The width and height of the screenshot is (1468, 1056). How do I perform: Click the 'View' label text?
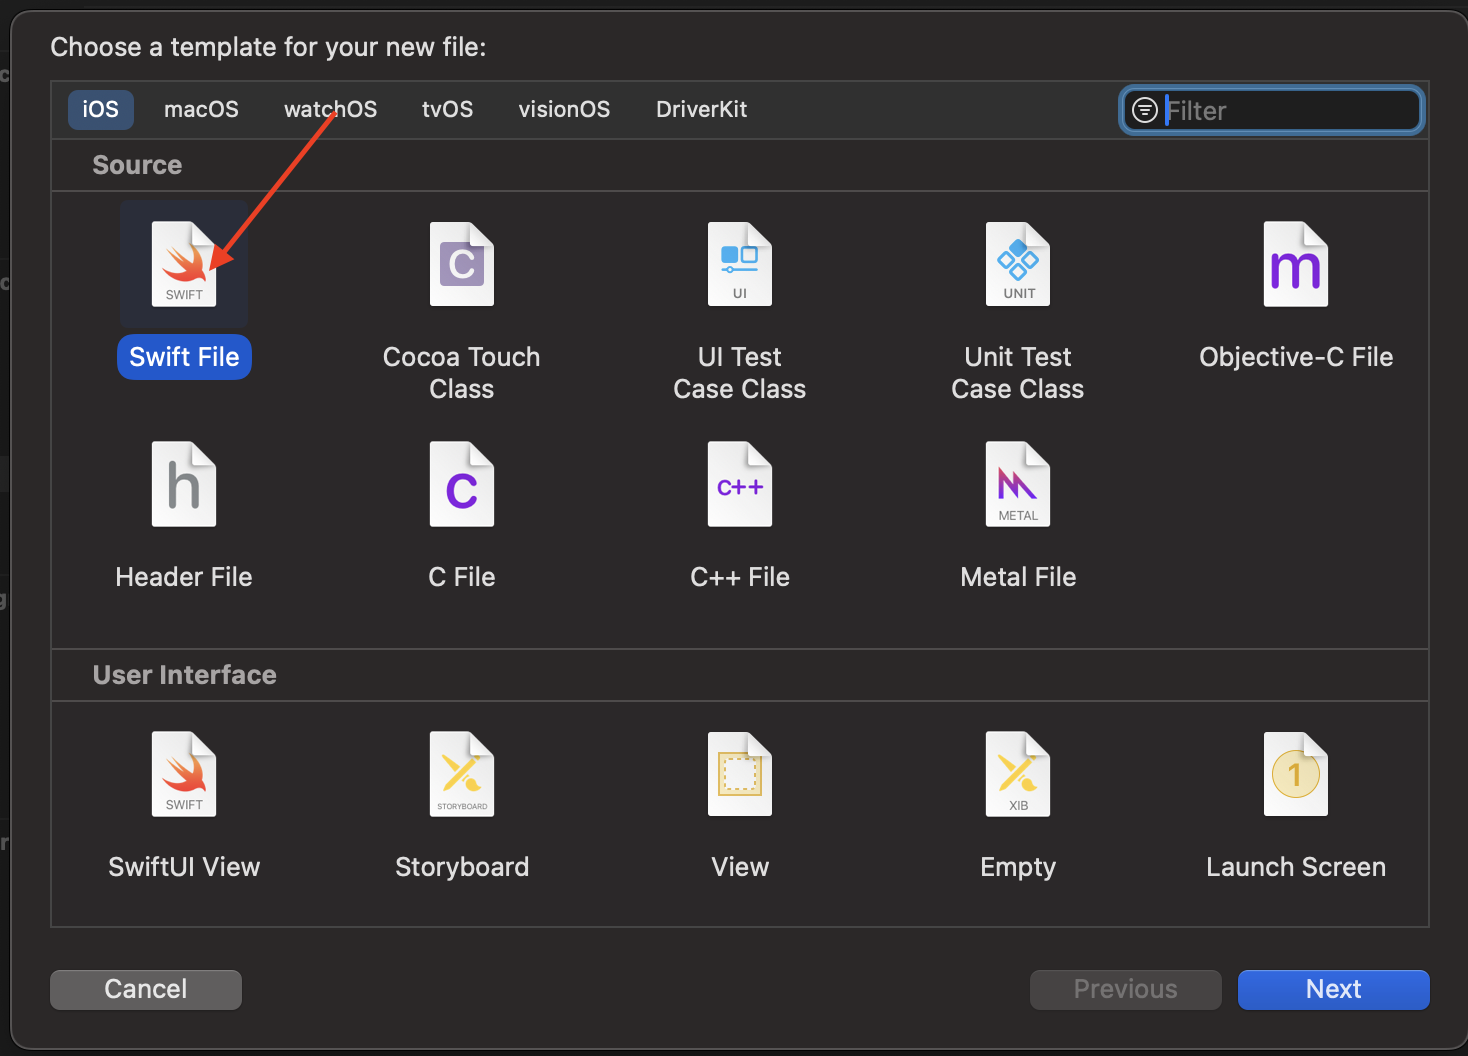pyautogui.click(x=740, y=867)
